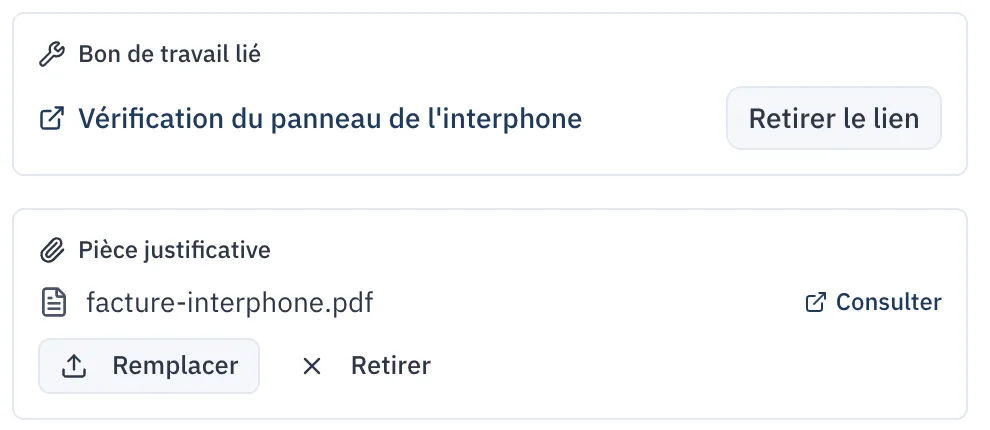Click the paperclip icon beside Pièce justificative

pos(52,251)
